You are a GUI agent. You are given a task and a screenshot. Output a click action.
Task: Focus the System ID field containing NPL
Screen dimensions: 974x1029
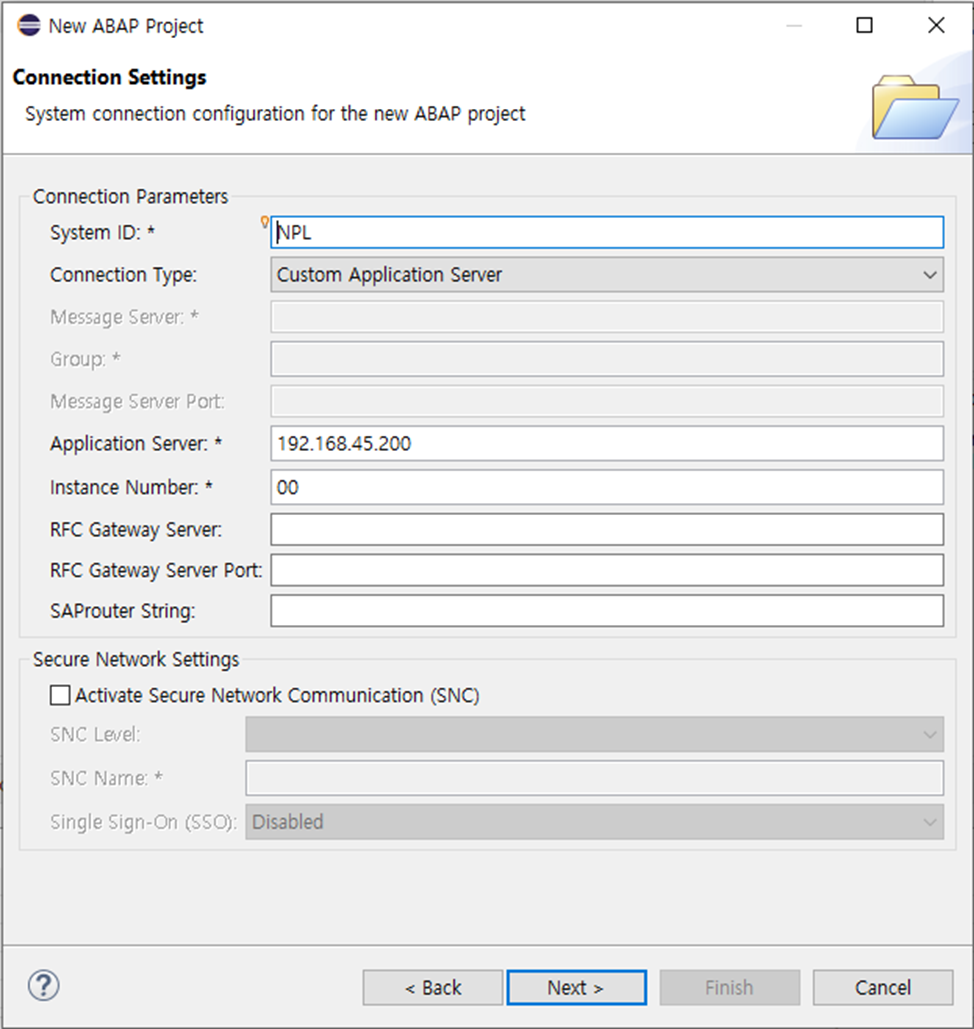(x=607, y=232)
